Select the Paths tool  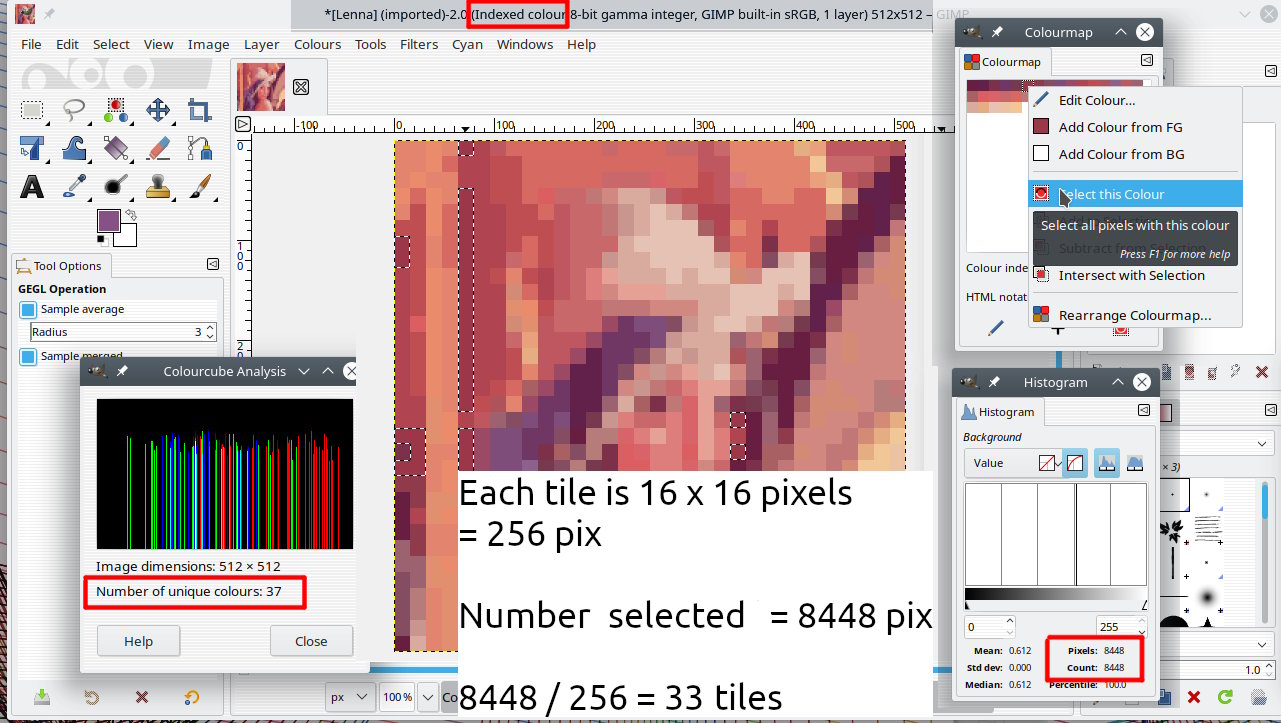[x=199, y=148]
